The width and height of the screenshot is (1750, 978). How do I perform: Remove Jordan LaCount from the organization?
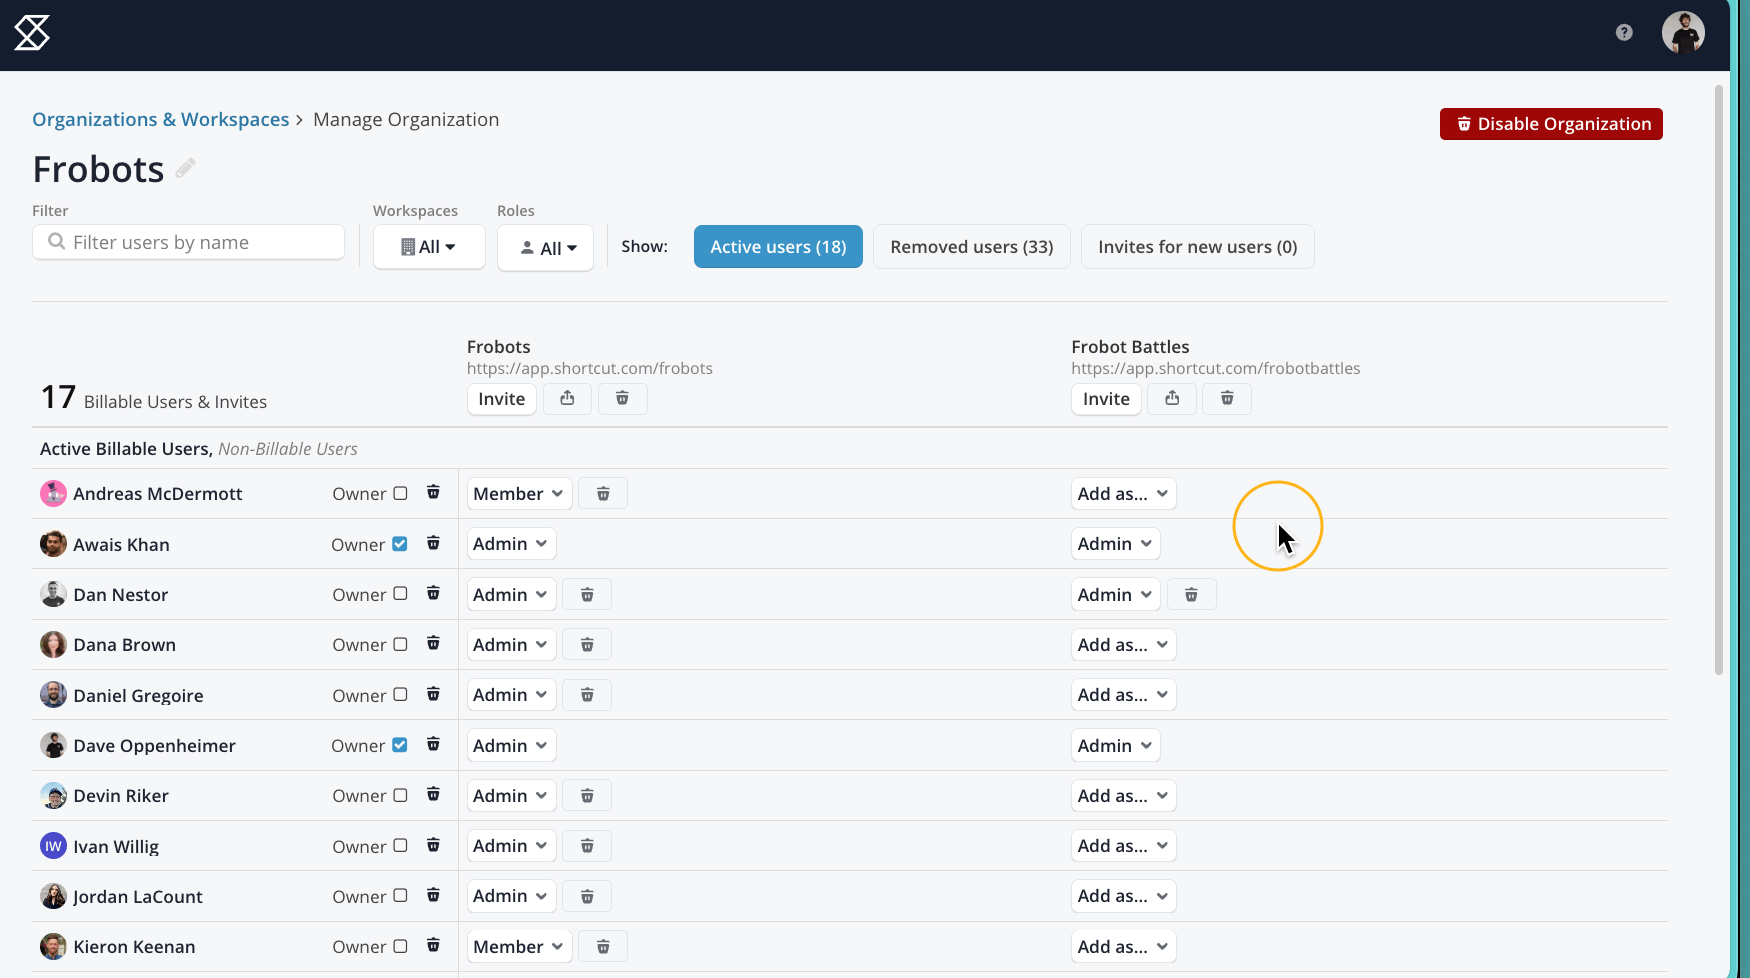433,895
